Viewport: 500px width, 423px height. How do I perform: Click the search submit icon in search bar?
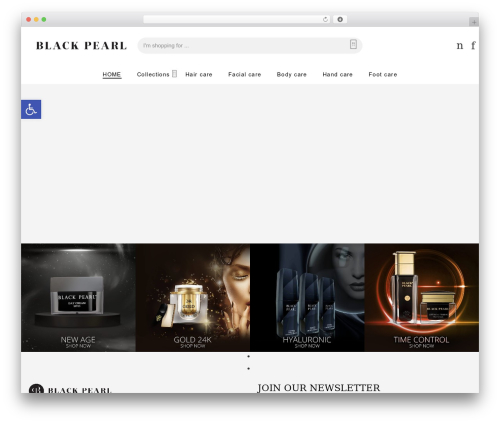[x=353, y=44]
